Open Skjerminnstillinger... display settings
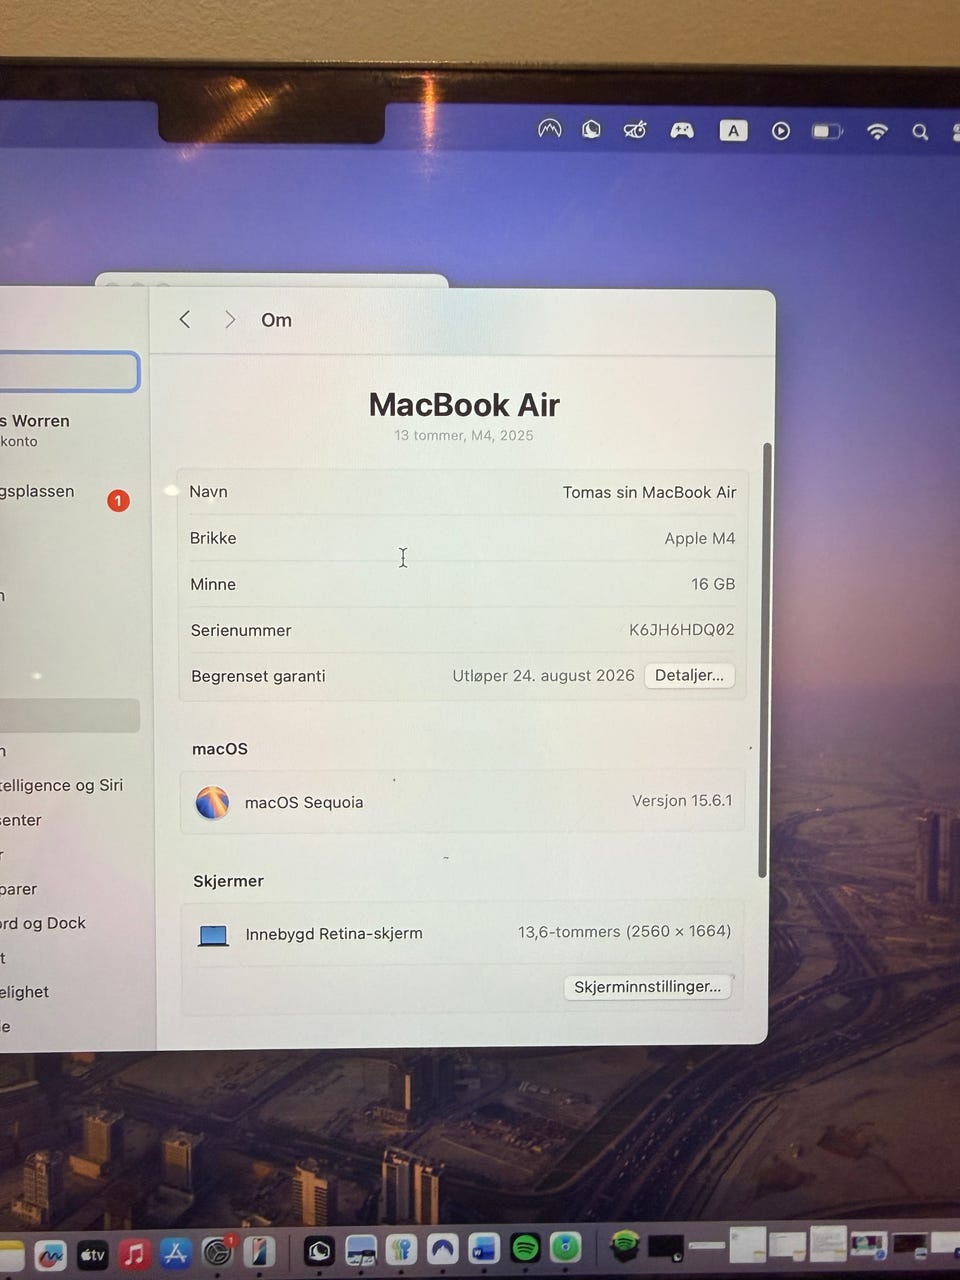The height and width of the screenshot is (1280, 960). [647, 987]
